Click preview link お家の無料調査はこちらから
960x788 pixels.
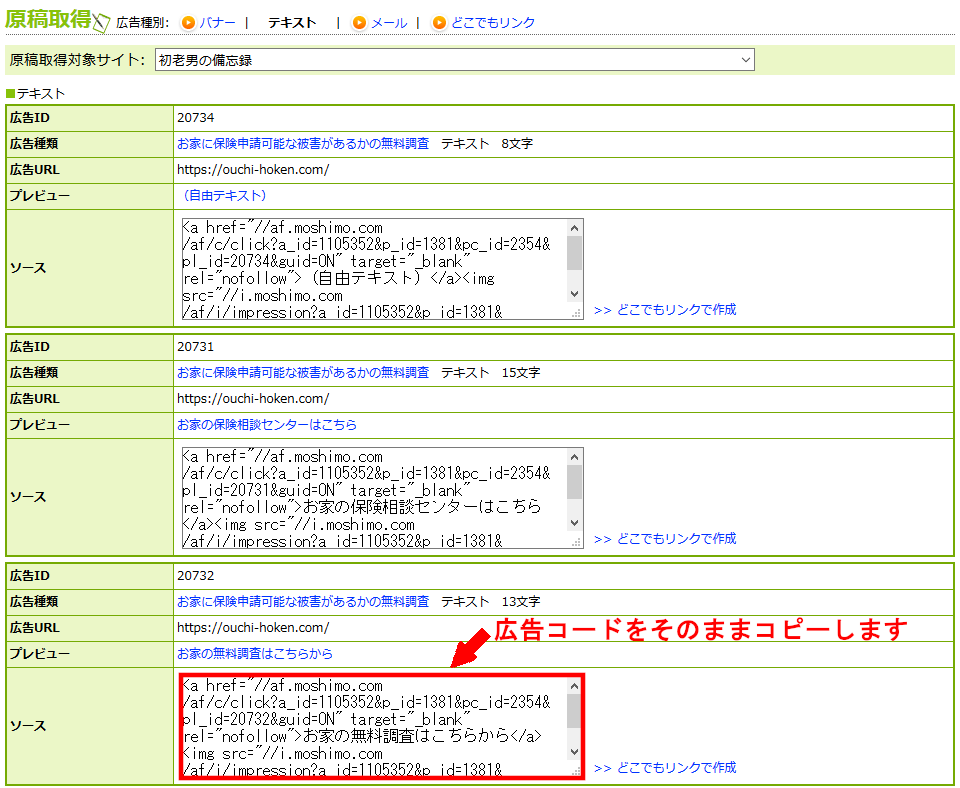(255, 654)
